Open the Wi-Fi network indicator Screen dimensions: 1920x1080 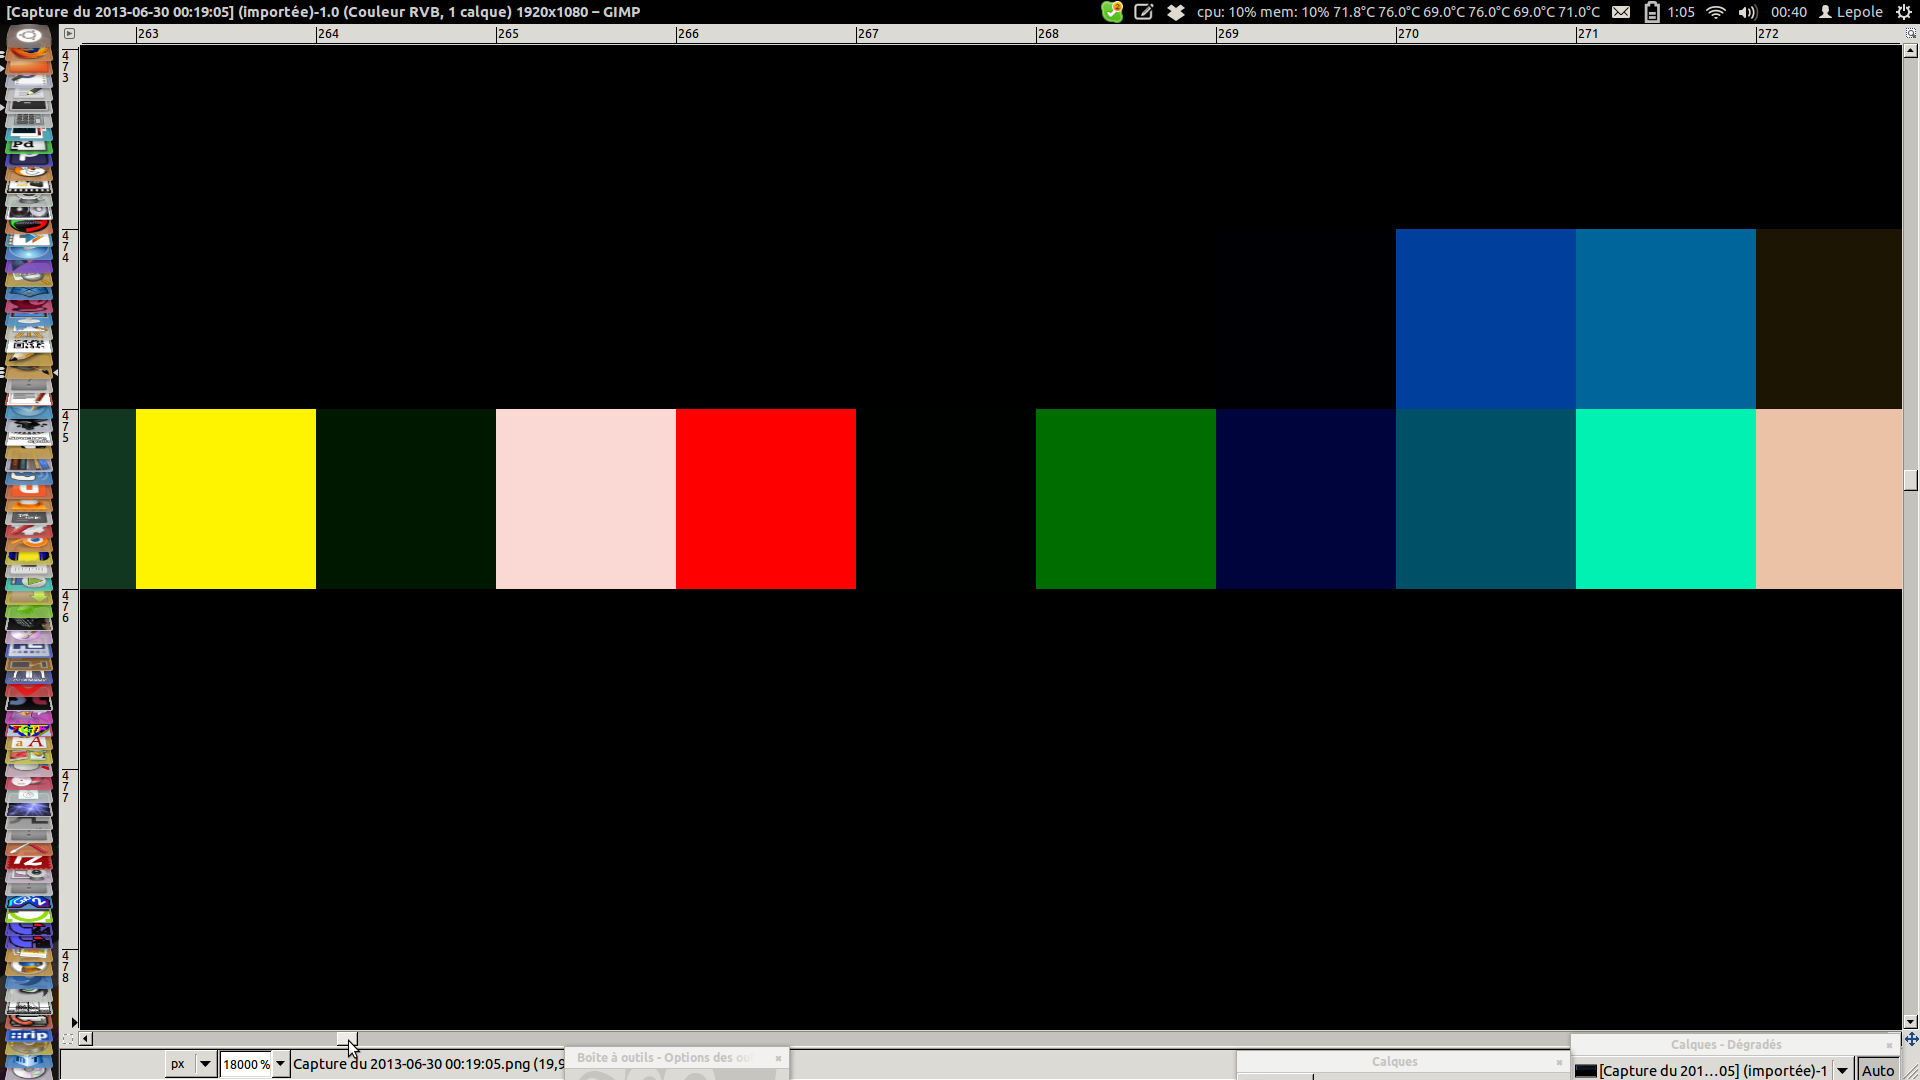pos(1716,12)
